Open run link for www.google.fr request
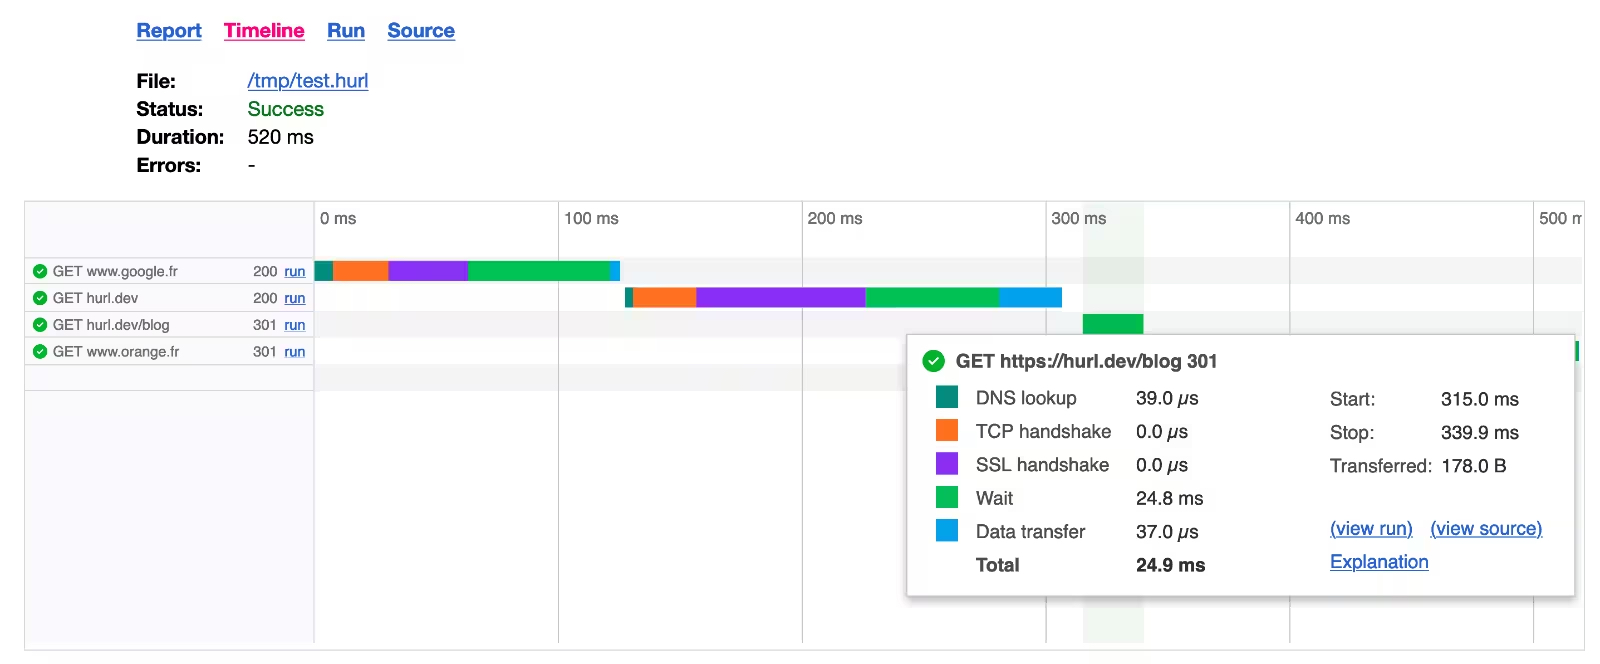1600x664 pixels. coord(294,271)
